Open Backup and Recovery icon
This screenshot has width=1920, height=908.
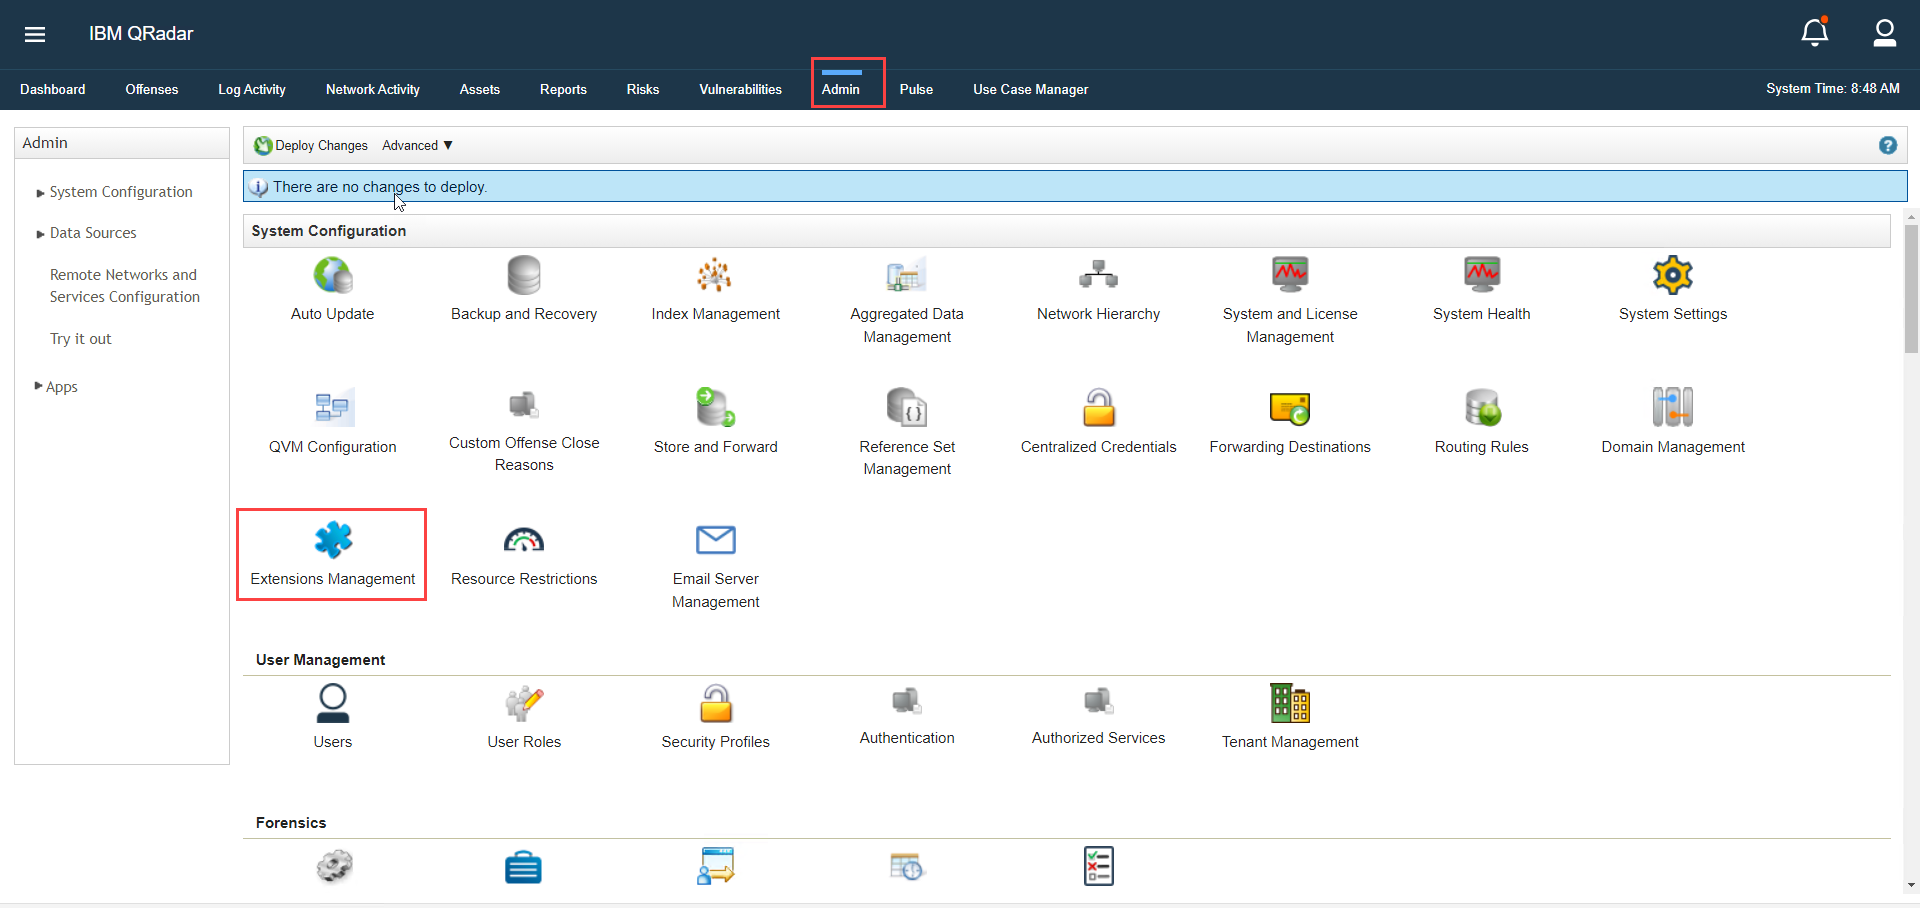[x=523, y=275]
